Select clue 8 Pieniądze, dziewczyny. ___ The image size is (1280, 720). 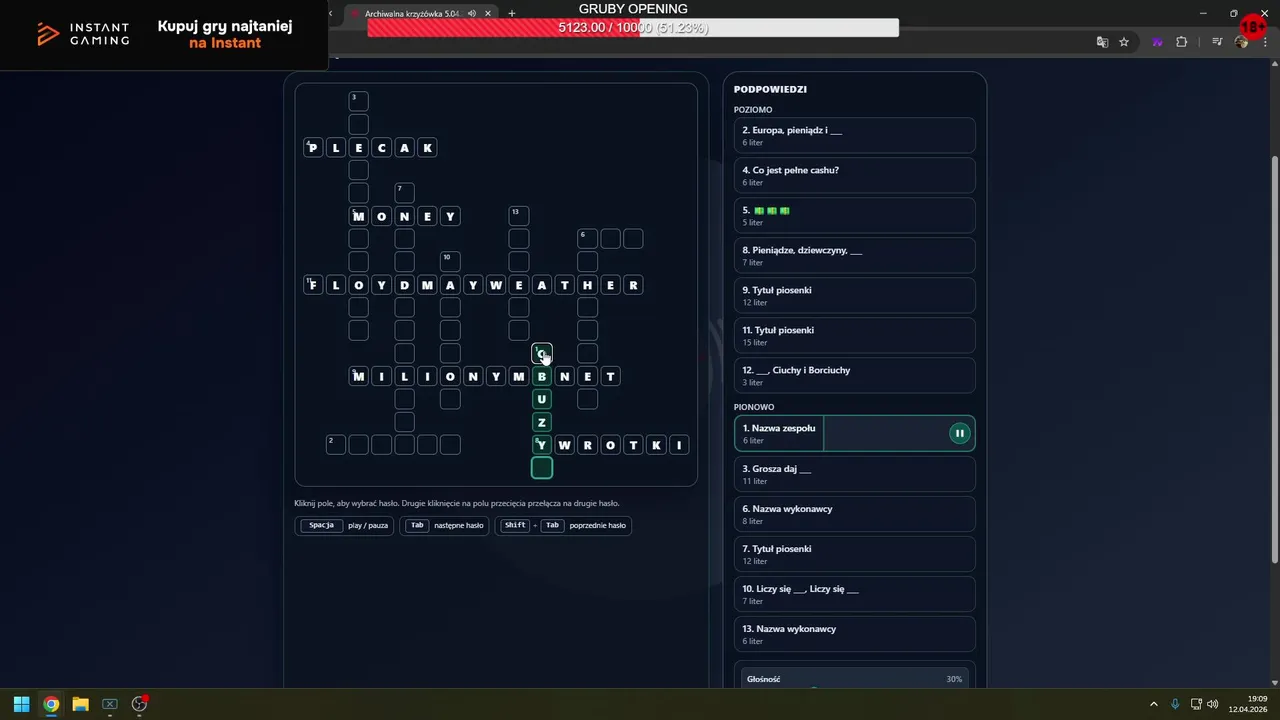tap(854, 256)
